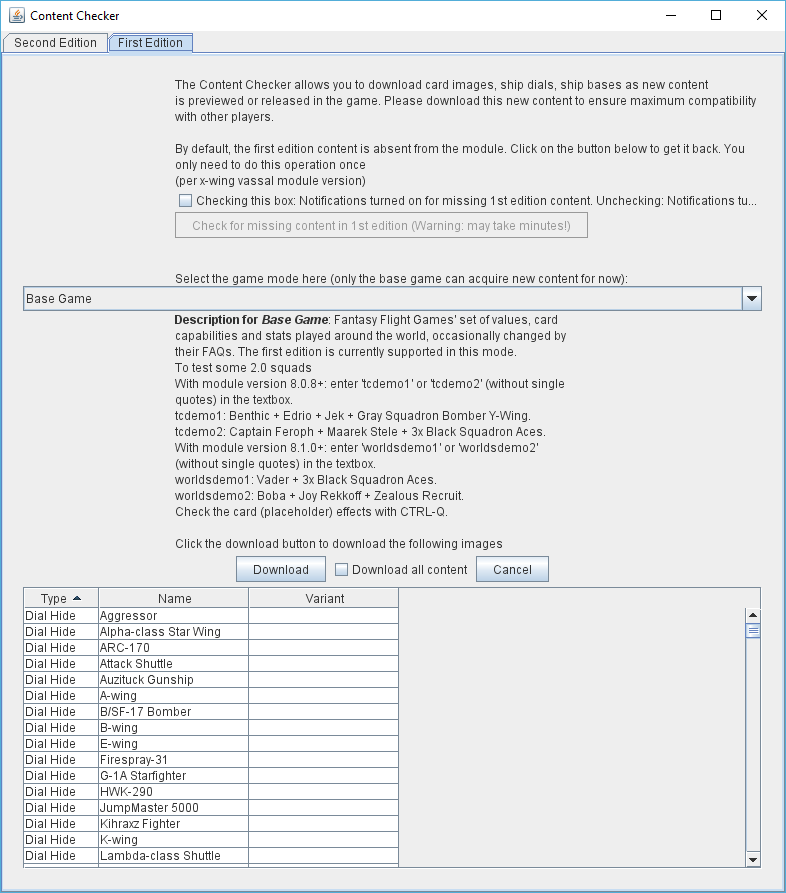Sort table by Name column header
786x893 pixels.
coord(174,598)
